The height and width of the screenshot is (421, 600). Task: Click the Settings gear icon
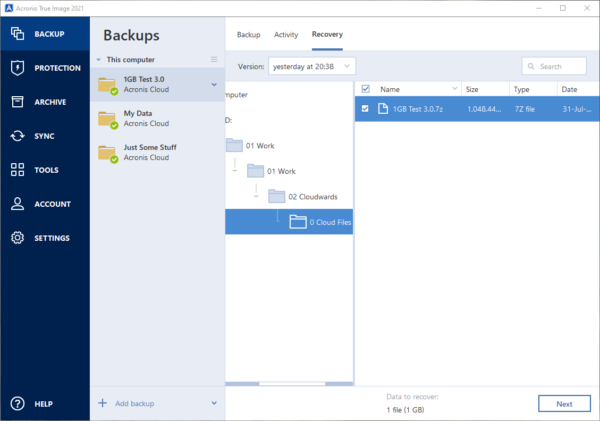coord(17,238)
